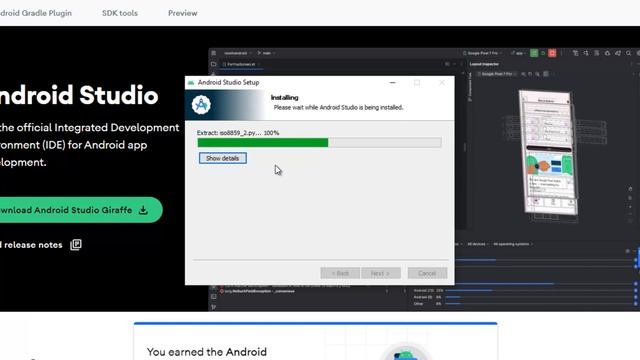Click the hamburger menu icon in the IDE screenshot

point(213,53)
